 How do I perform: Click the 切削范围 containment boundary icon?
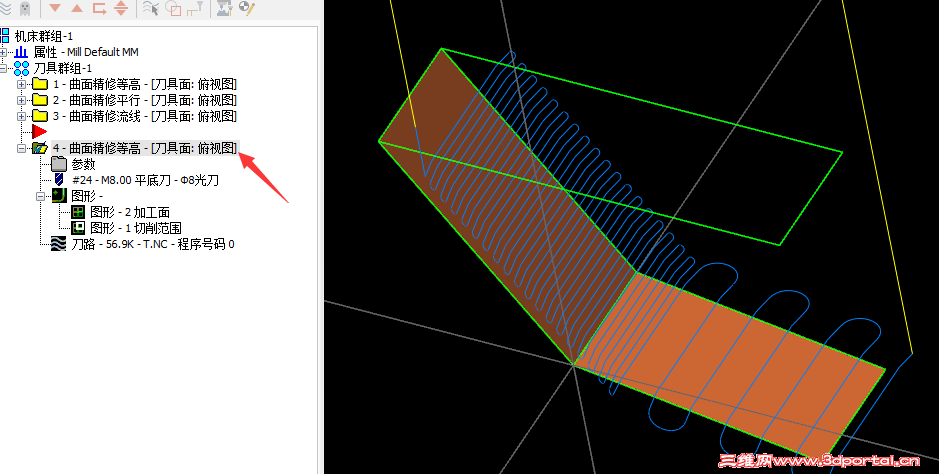78,228
